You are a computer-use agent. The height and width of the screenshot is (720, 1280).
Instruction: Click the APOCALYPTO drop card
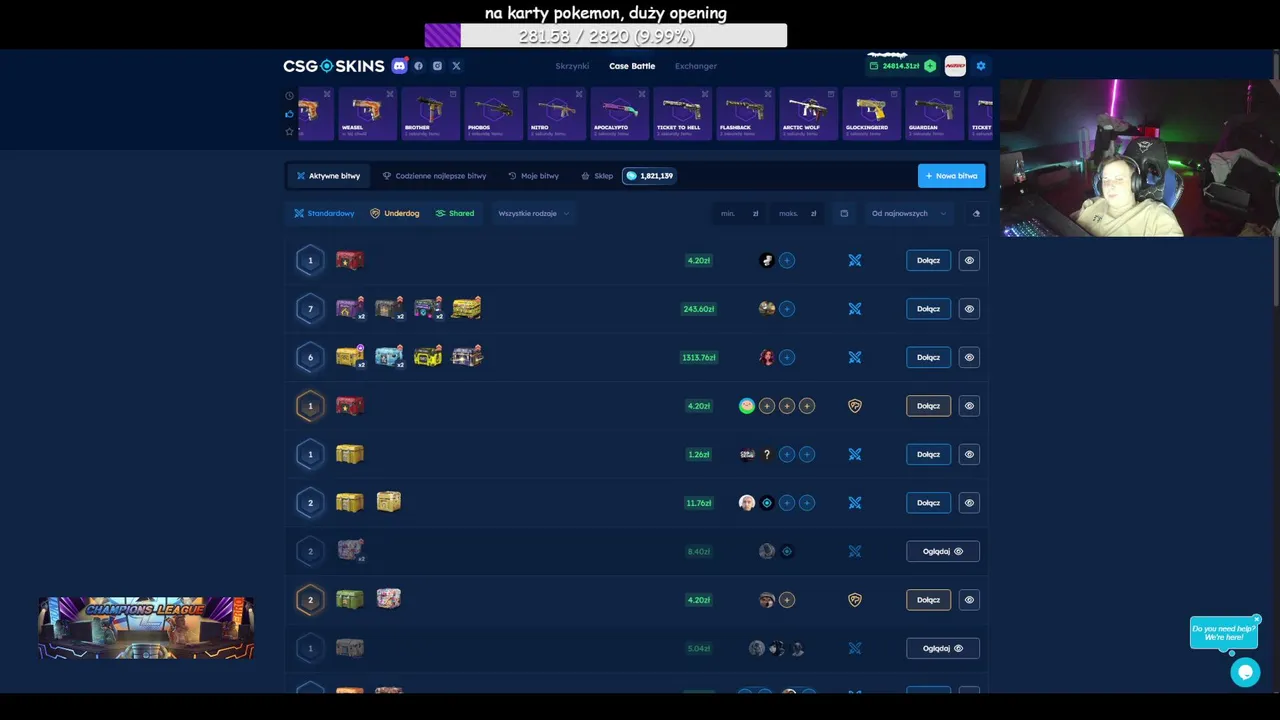point(620,113)
